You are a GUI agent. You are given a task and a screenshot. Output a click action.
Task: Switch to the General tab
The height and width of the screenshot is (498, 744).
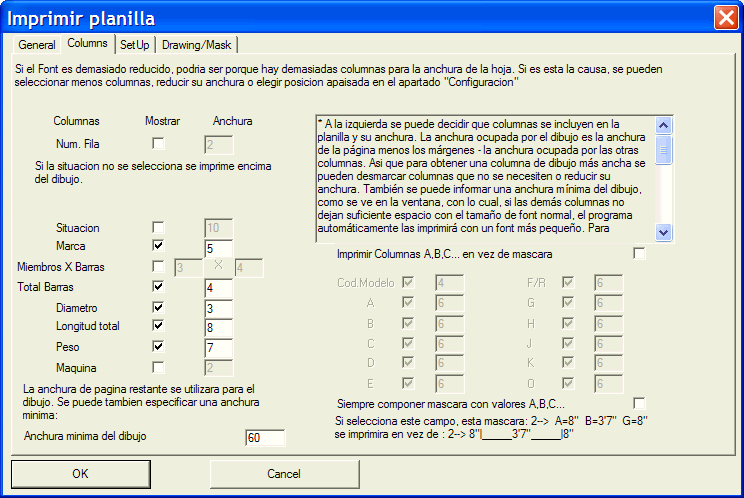[36, 45]
